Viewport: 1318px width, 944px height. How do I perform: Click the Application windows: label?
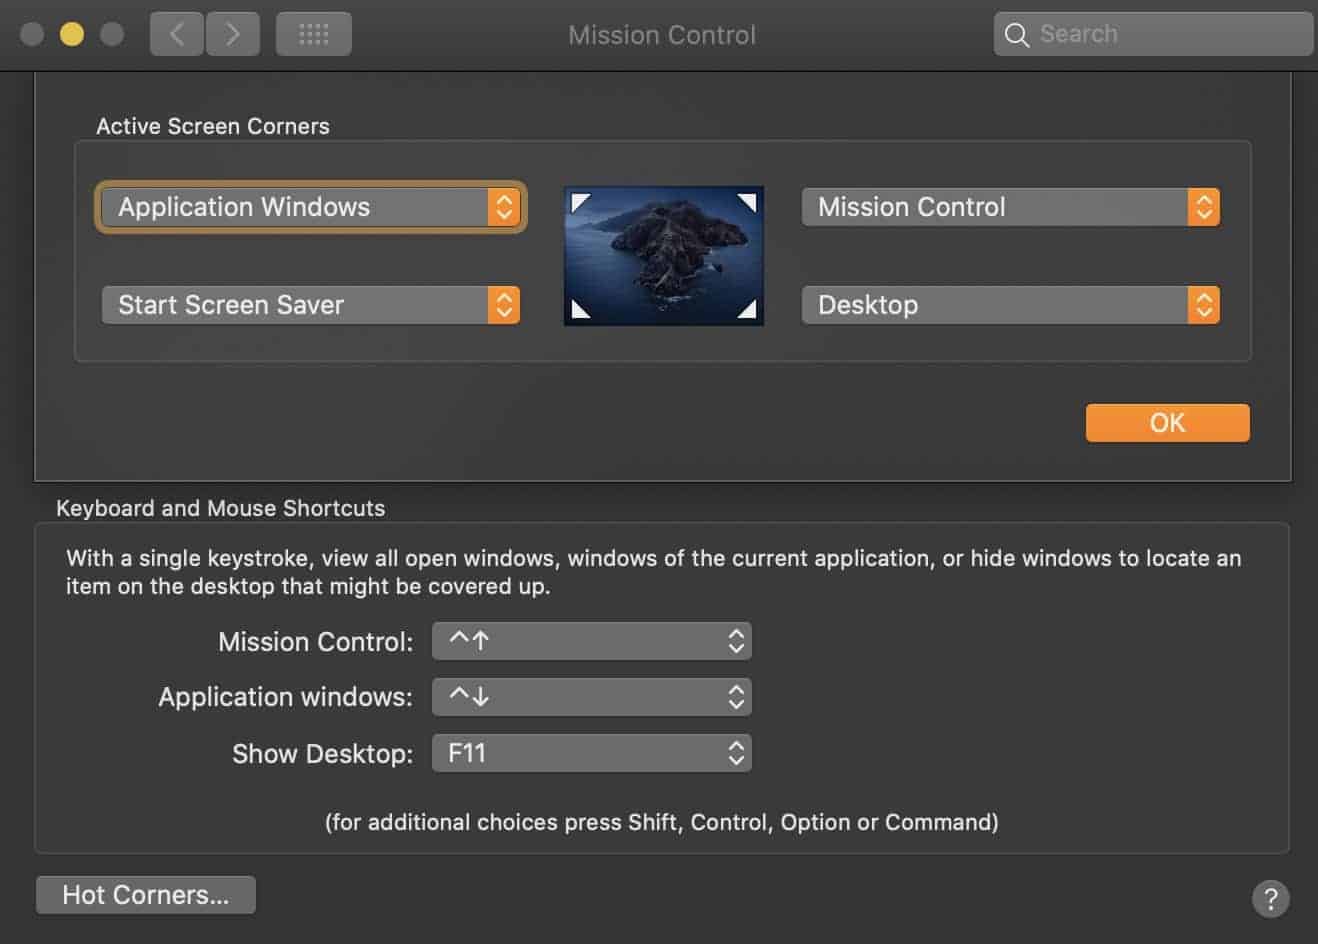click(285, 697)
